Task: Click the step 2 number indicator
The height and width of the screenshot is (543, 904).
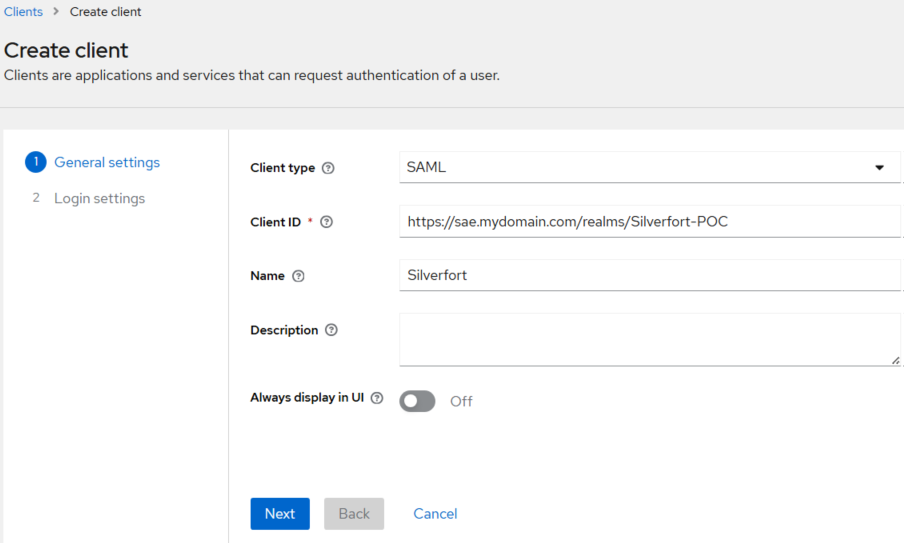Action: (x=36, y=198)
